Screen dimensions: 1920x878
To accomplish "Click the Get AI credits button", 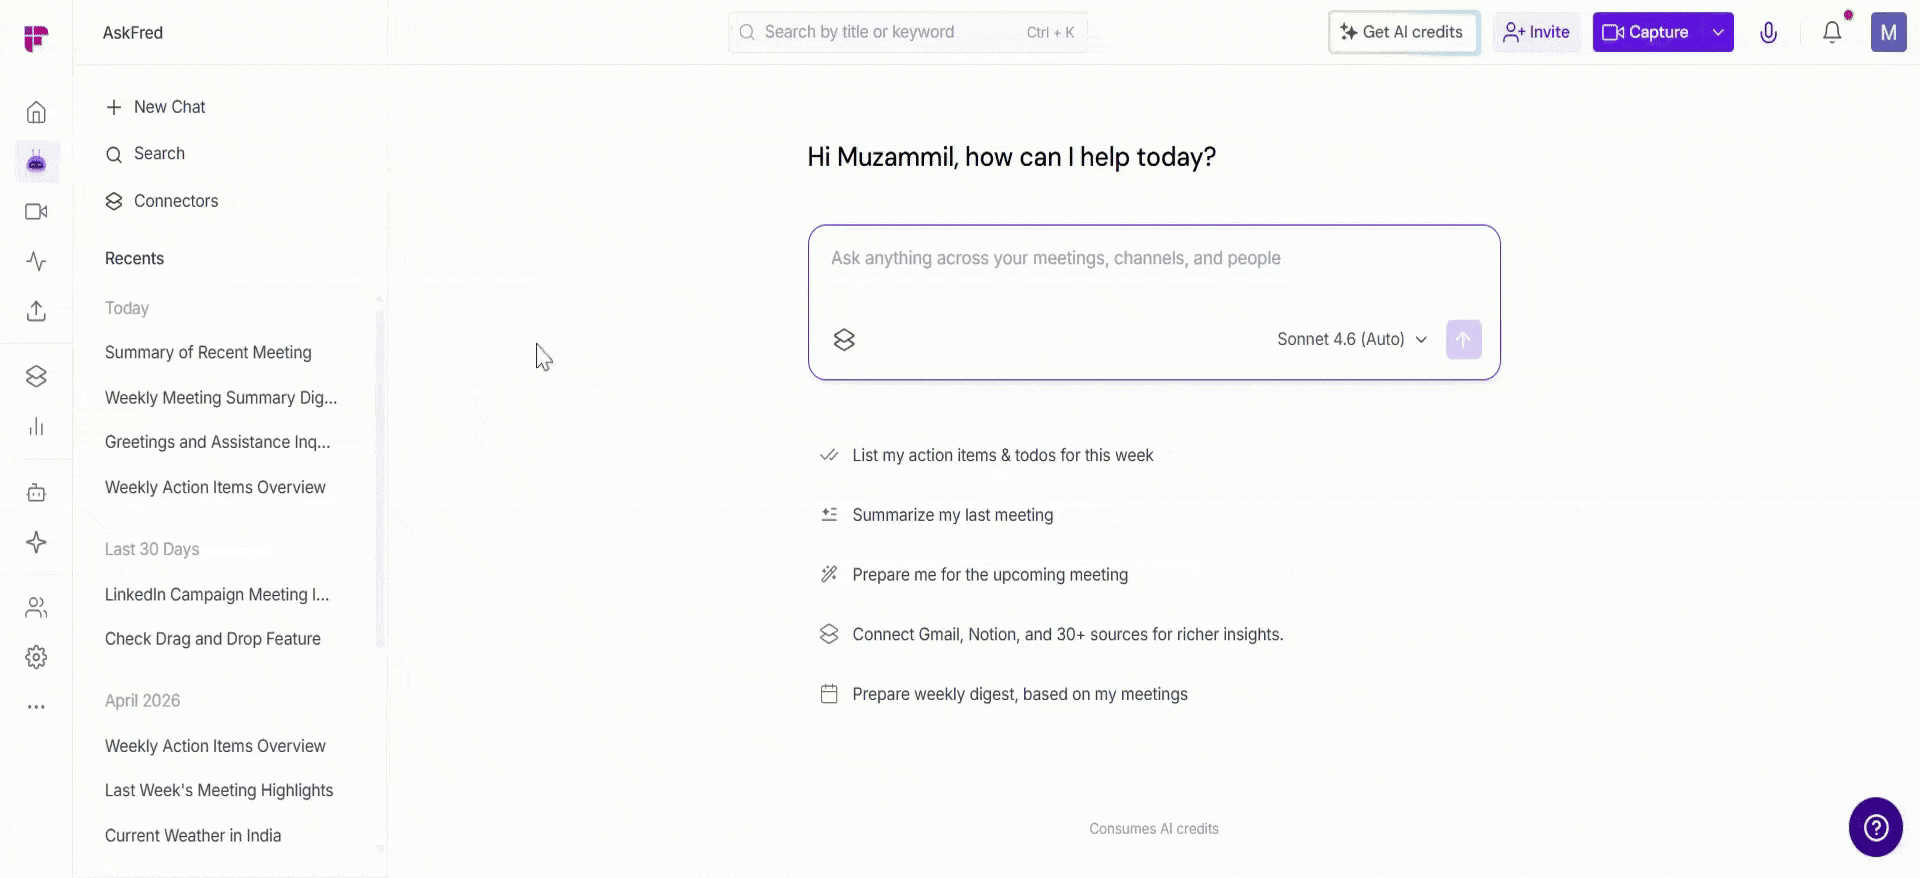I will (1403, 32).
